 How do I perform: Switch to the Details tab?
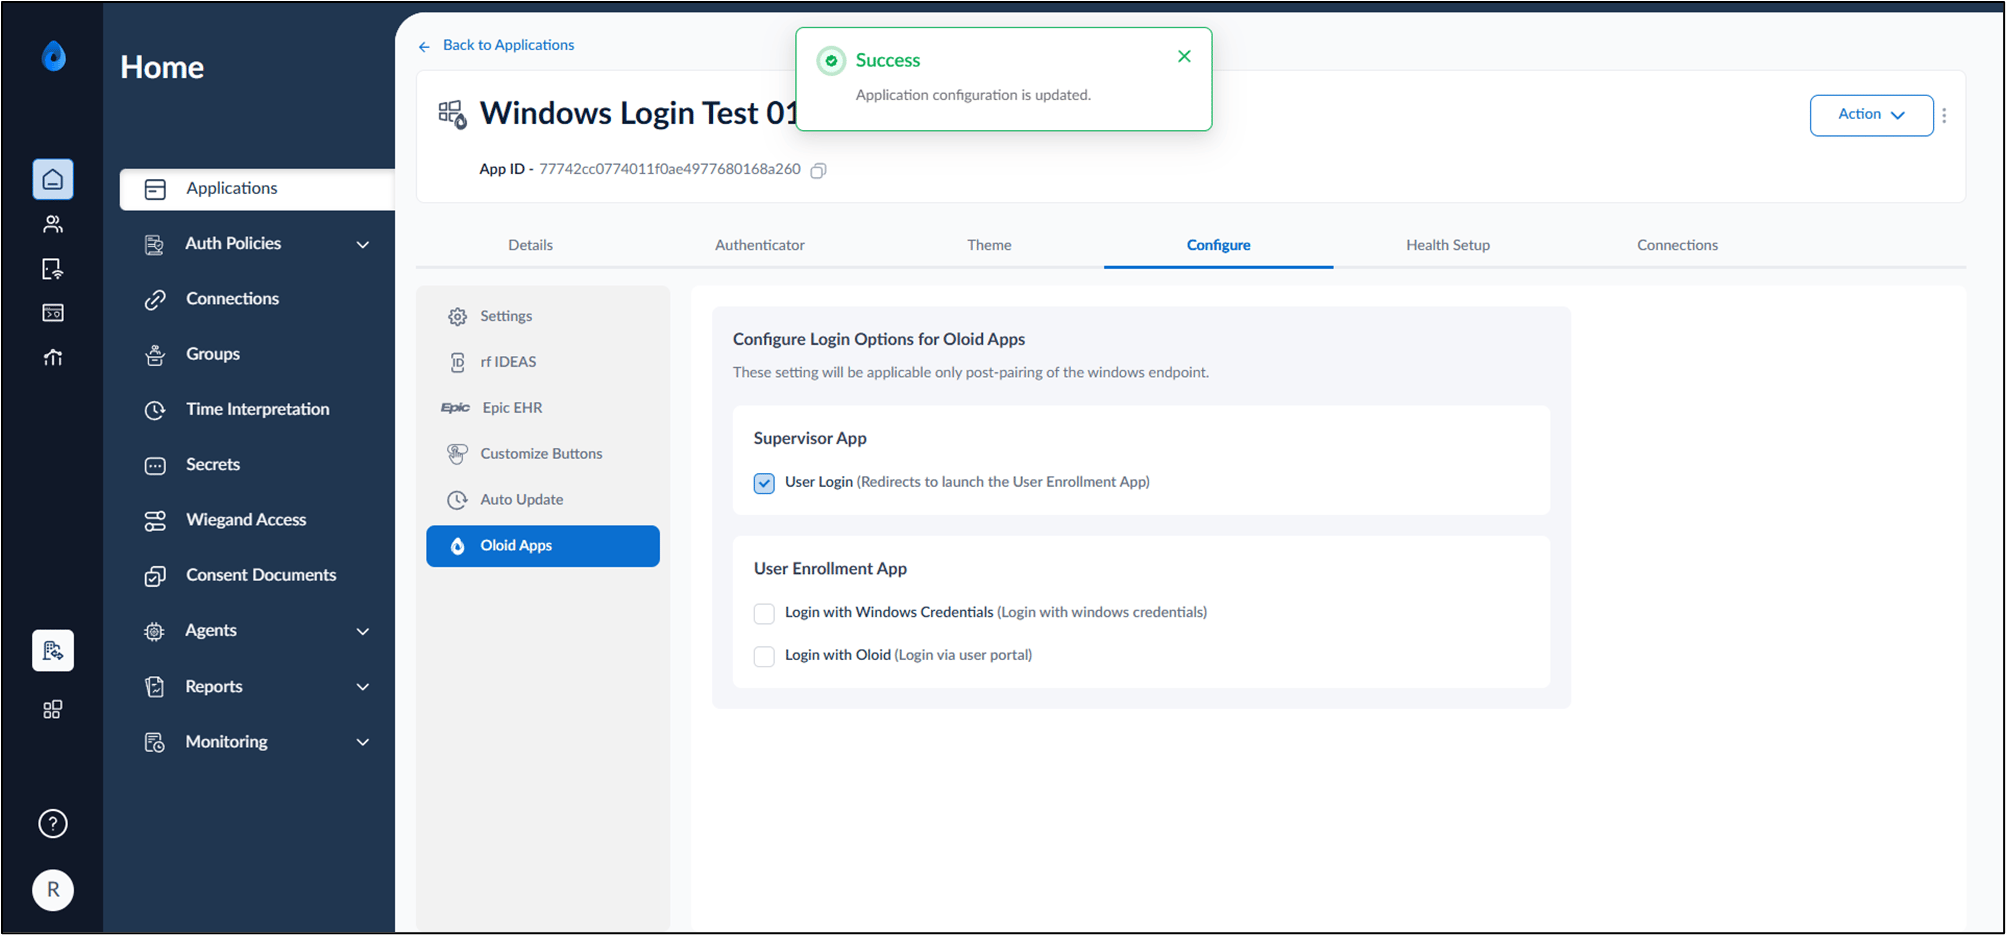click(530, 245)
